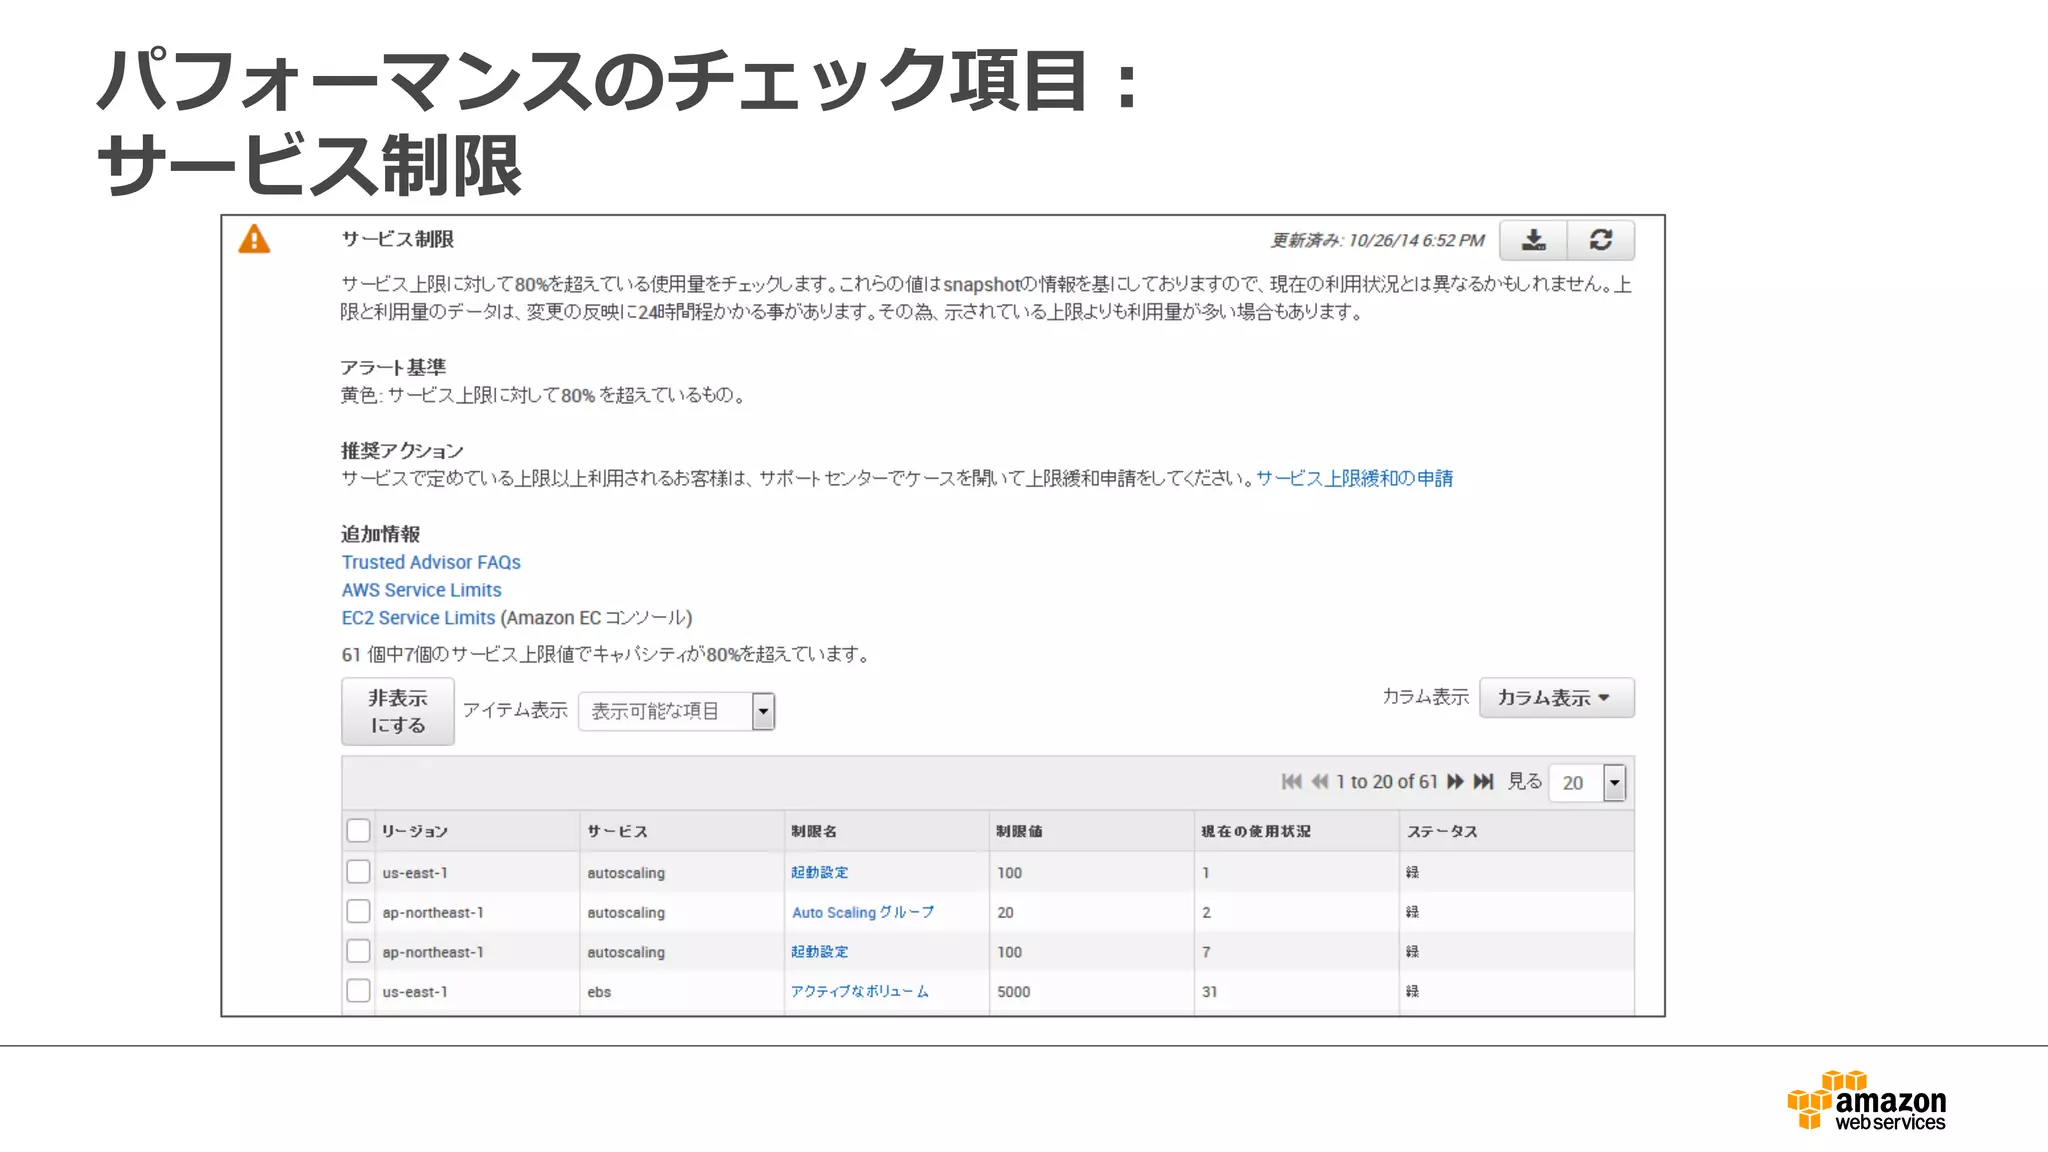Click usage value 31 in ebs row

(1209, 992)
